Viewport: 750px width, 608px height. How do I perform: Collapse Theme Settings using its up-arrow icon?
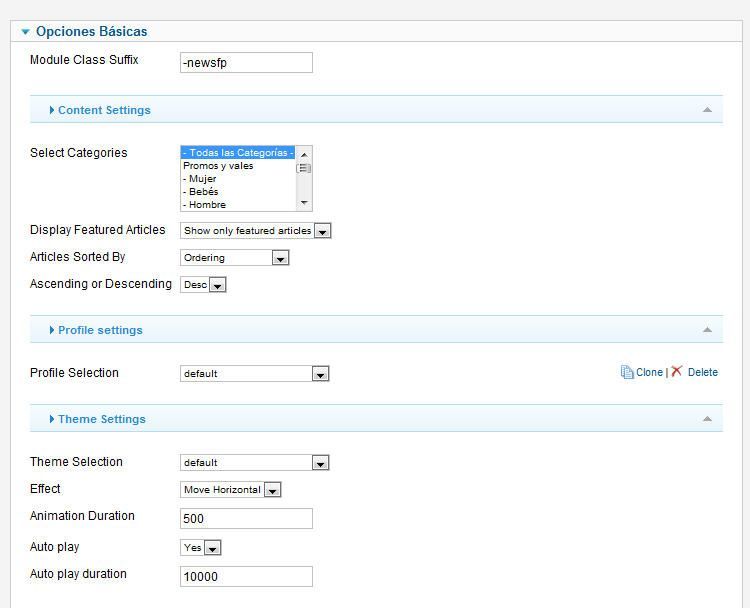(x=707, y=419)
